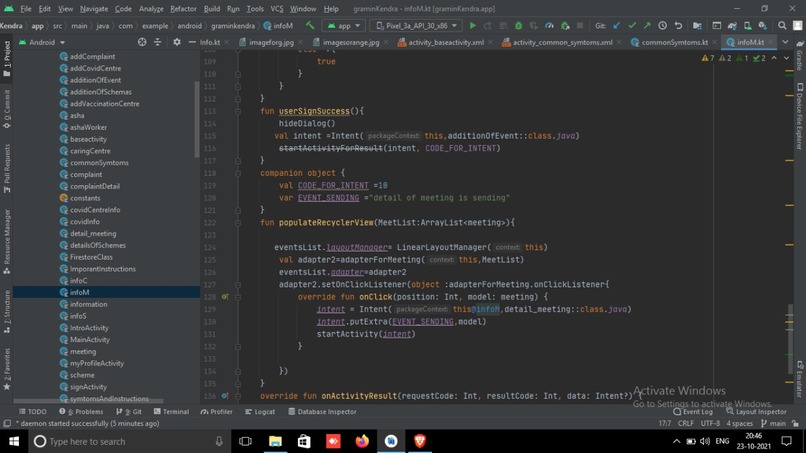Open the app run configuration dropdown
The image size is (806, 453).
click(x=343, y=25)
